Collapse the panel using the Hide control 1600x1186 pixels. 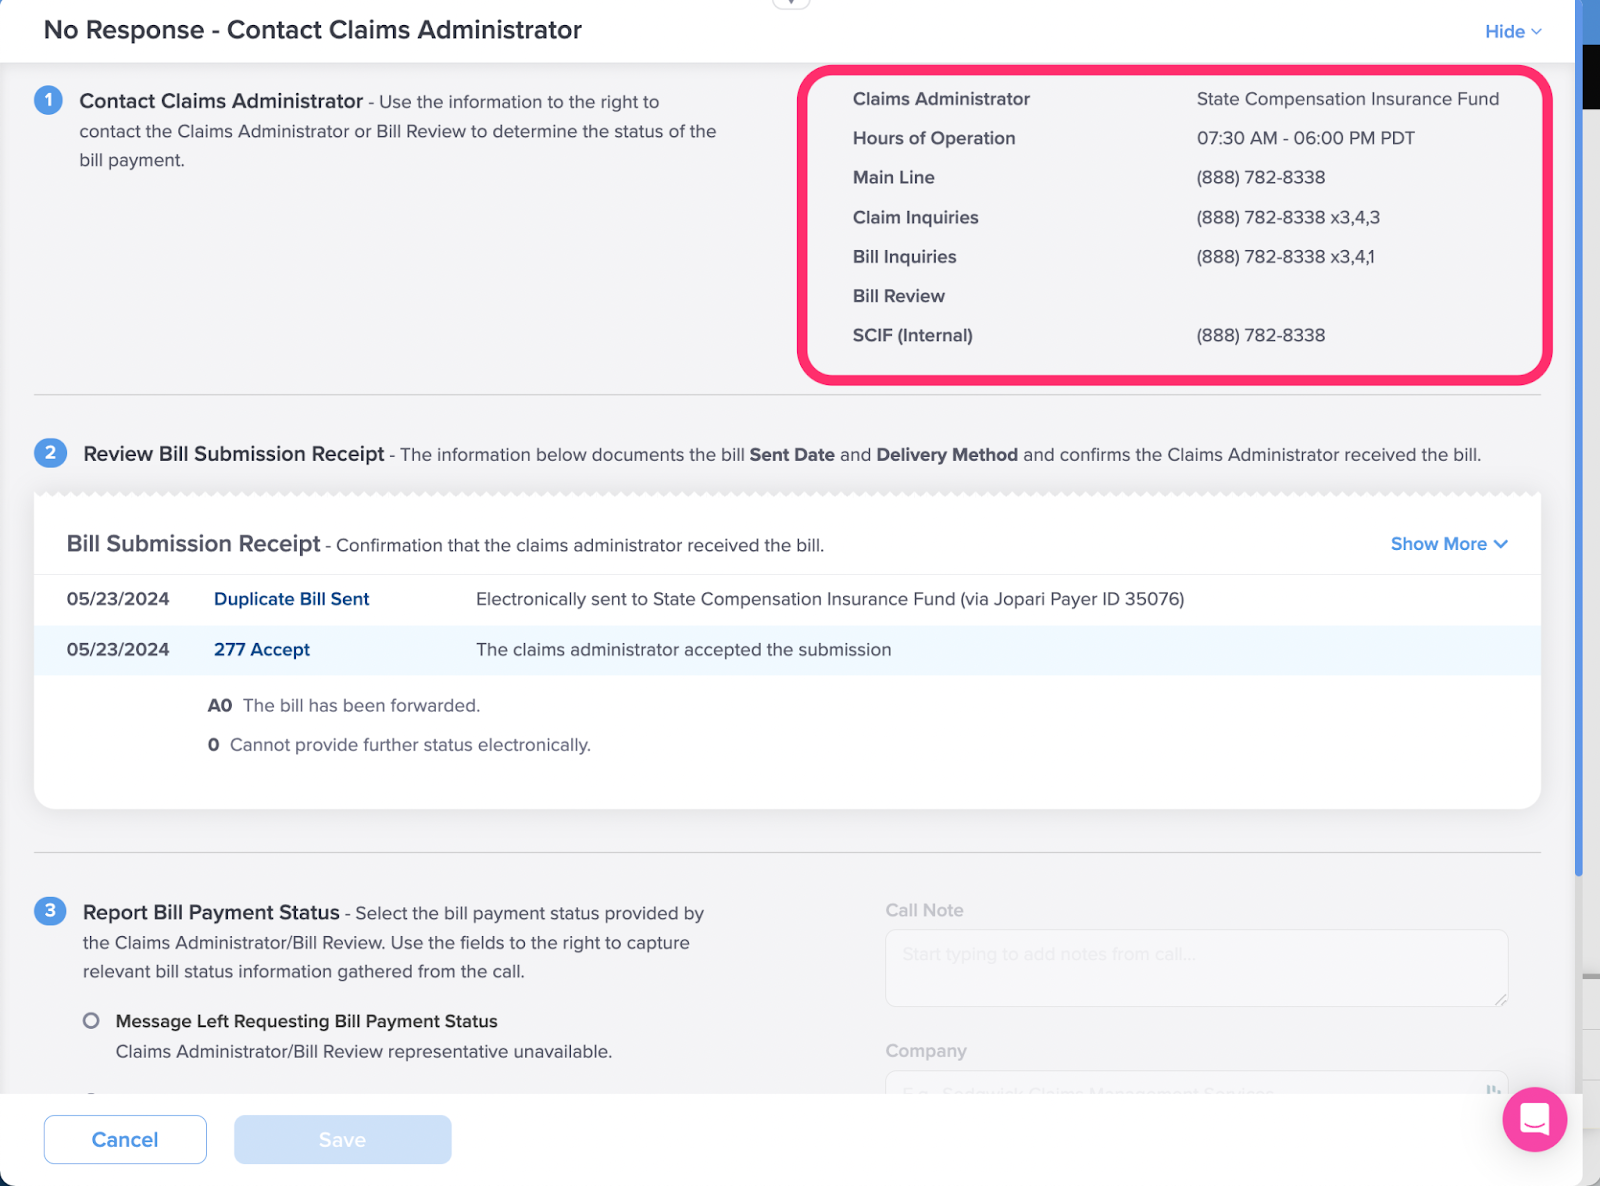(x=1504, y=31)
